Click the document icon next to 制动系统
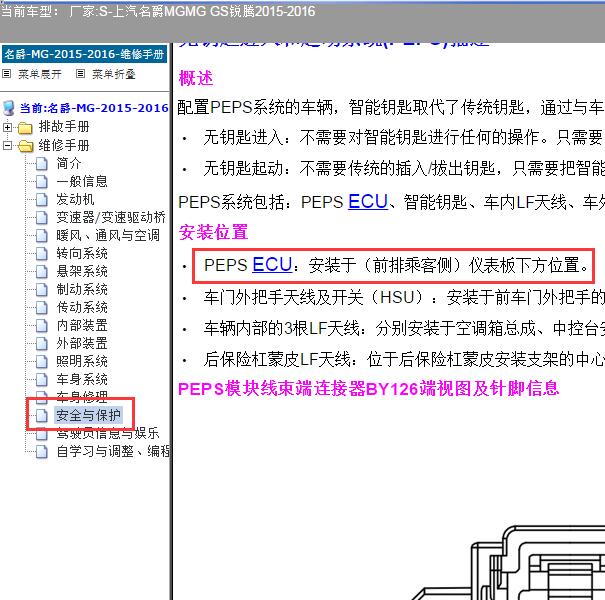 pyautogui.click(x=42, y=290)
